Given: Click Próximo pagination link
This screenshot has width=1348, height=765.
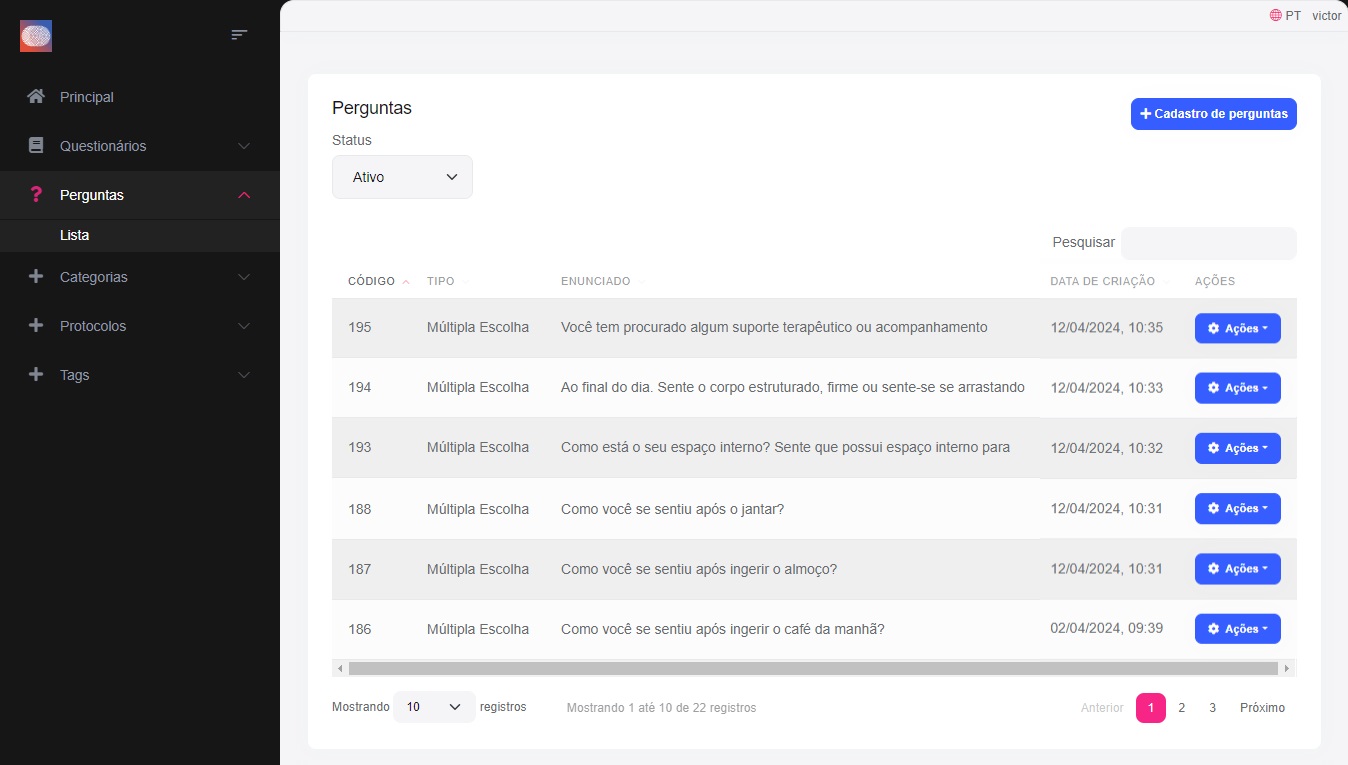Looking at the screenshot, I should coord(1262,708).
